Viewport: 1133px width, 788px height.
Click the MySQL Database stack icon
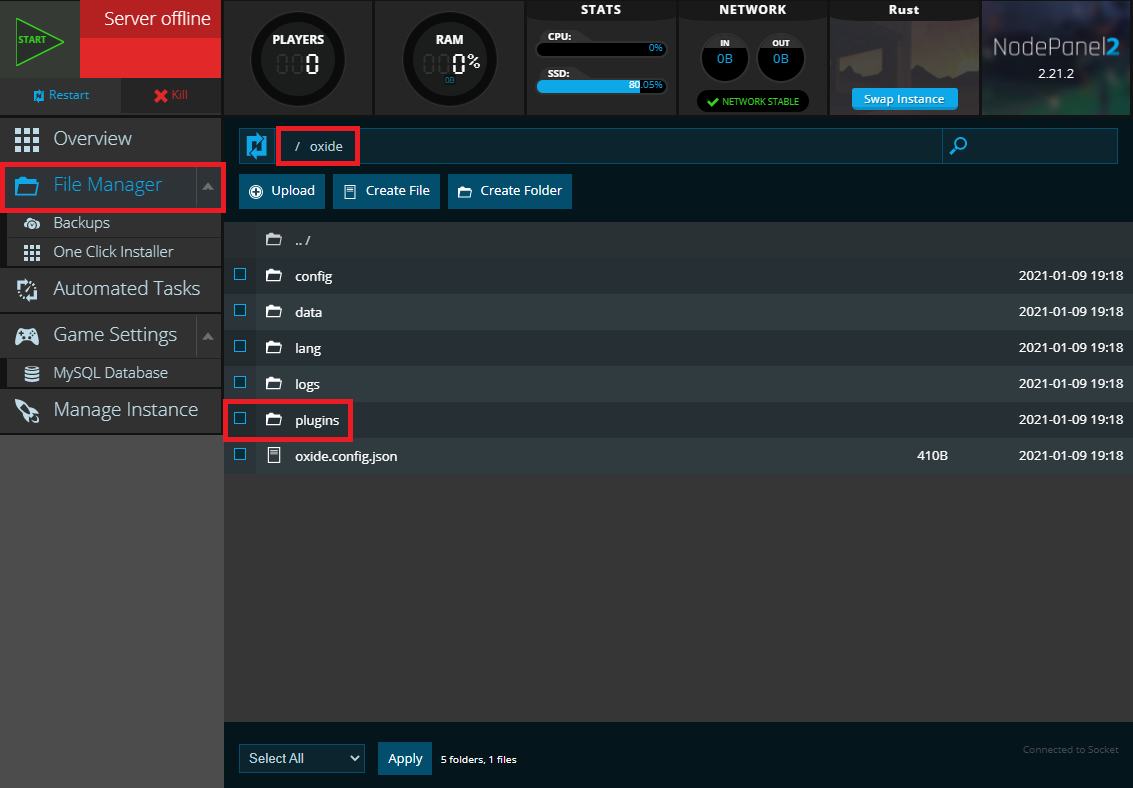point(32,373)
